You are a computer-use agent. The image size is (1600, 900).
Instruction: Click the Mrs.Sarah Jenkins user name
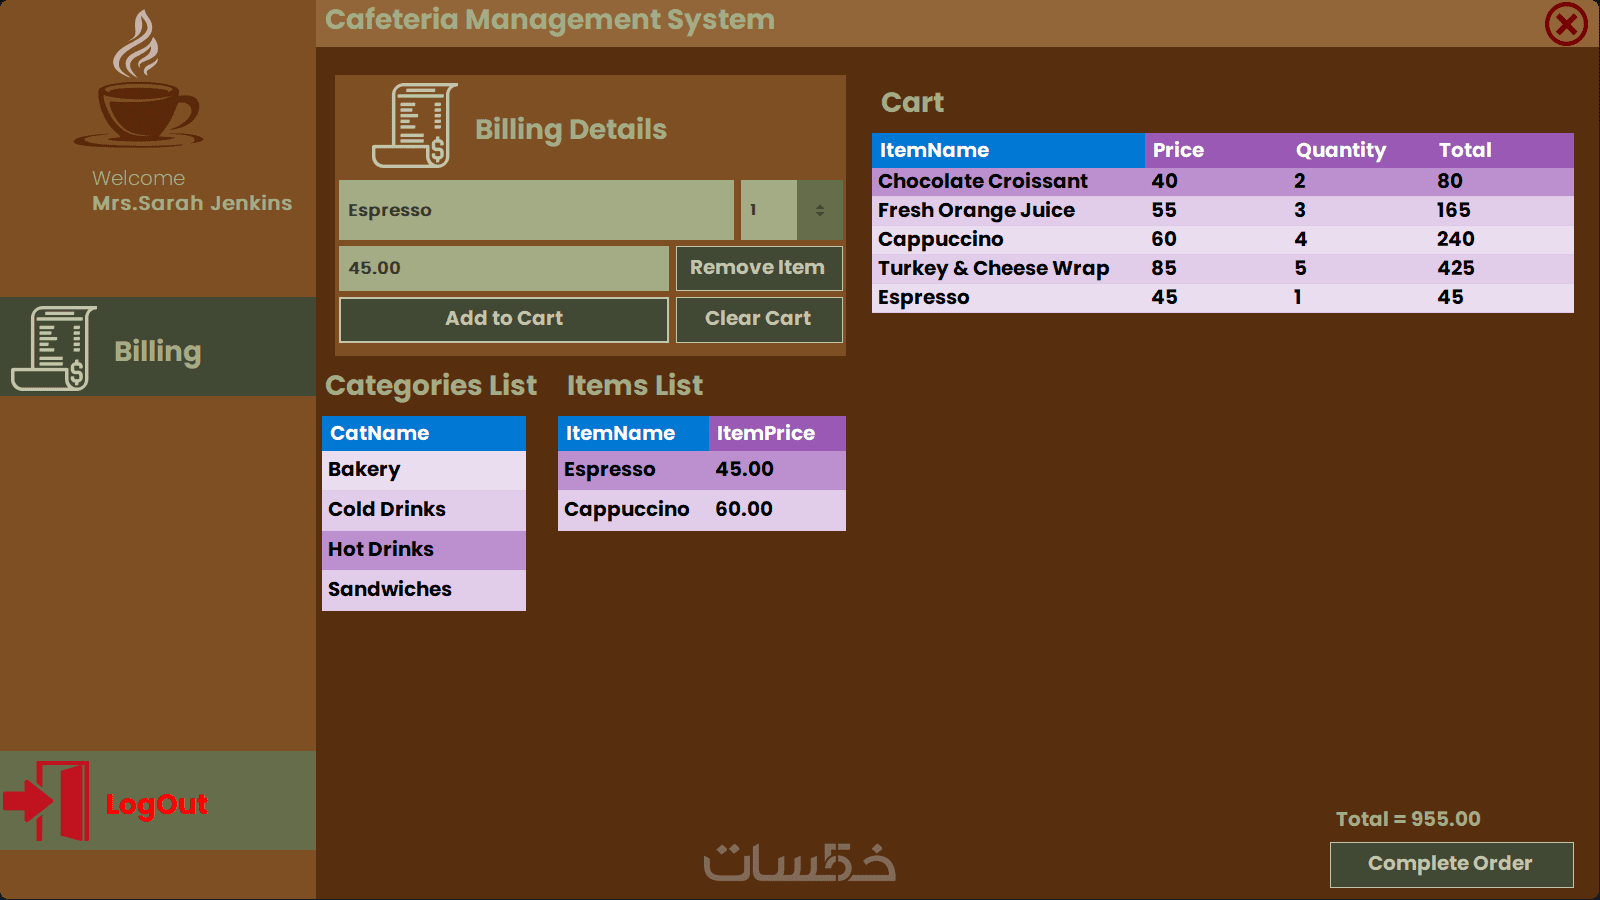pos(192,203)
